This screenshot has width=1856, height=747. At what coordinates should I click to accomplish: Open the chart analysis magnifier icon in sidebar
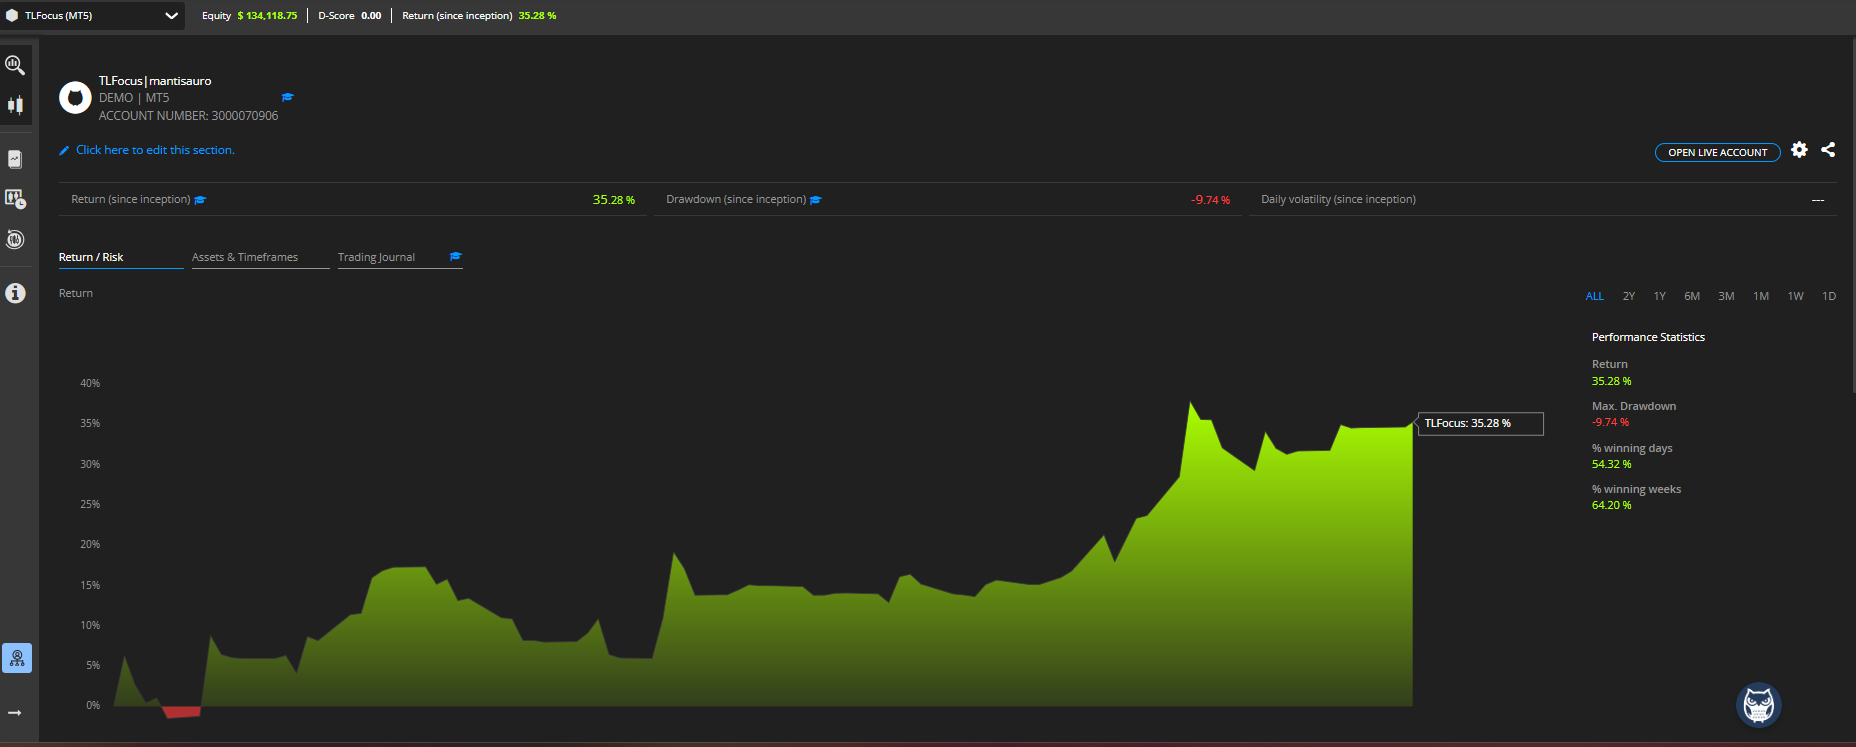click(x=15, y=65)
